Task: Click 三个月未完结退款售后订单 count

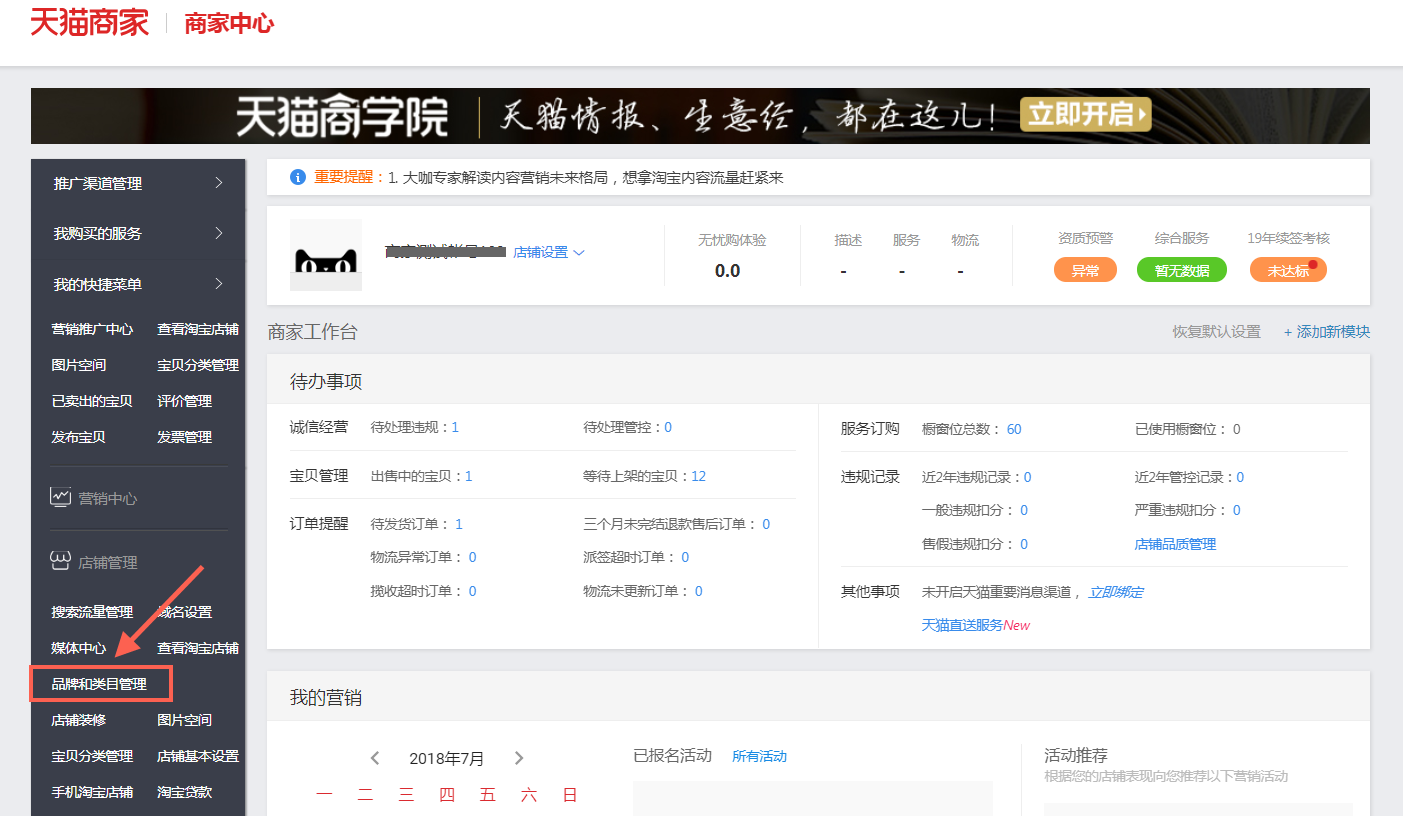Action: pos(766,524)
